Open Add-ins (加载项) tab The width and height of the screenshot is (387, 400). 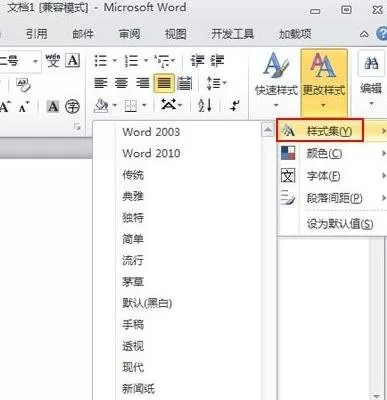tap(295, 34)
